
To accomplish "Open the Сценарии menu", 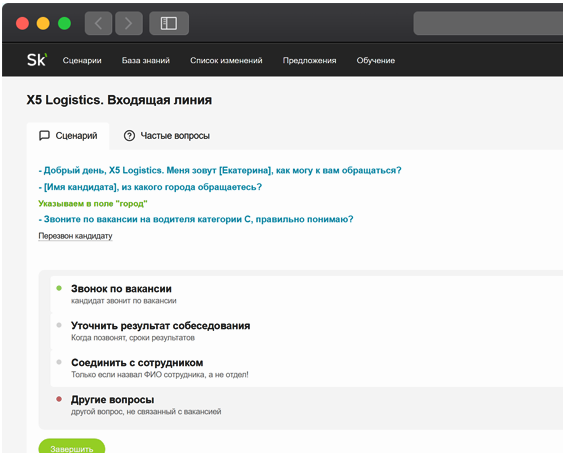I will pyautogui.click(x=82, y=60).
